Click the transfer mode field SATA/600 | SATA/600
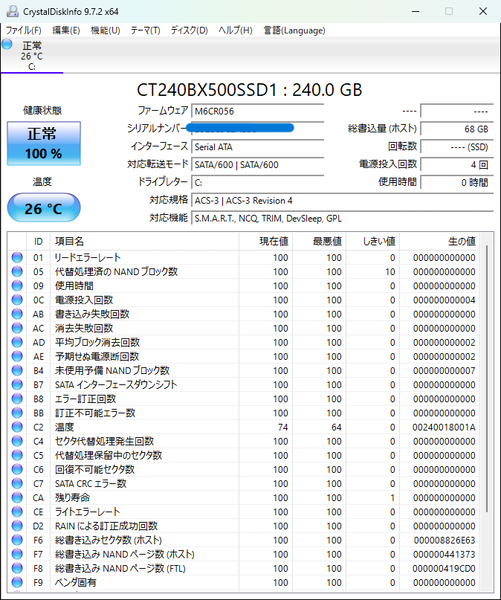This screenshot has width=501, height=600. (x=258, y=165)
